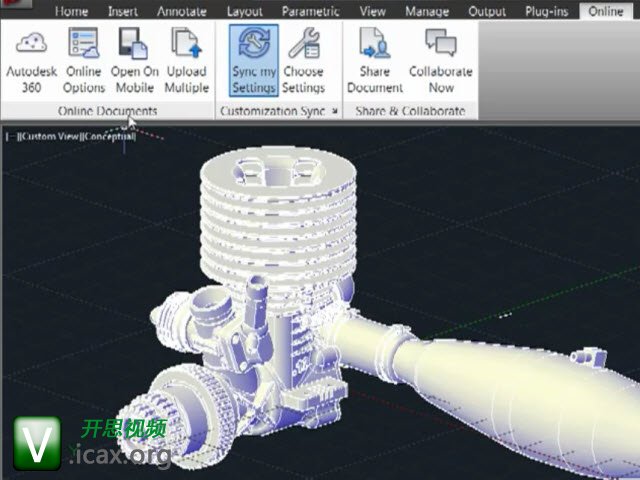Click the engine cylinder head model

coord(278,216)
